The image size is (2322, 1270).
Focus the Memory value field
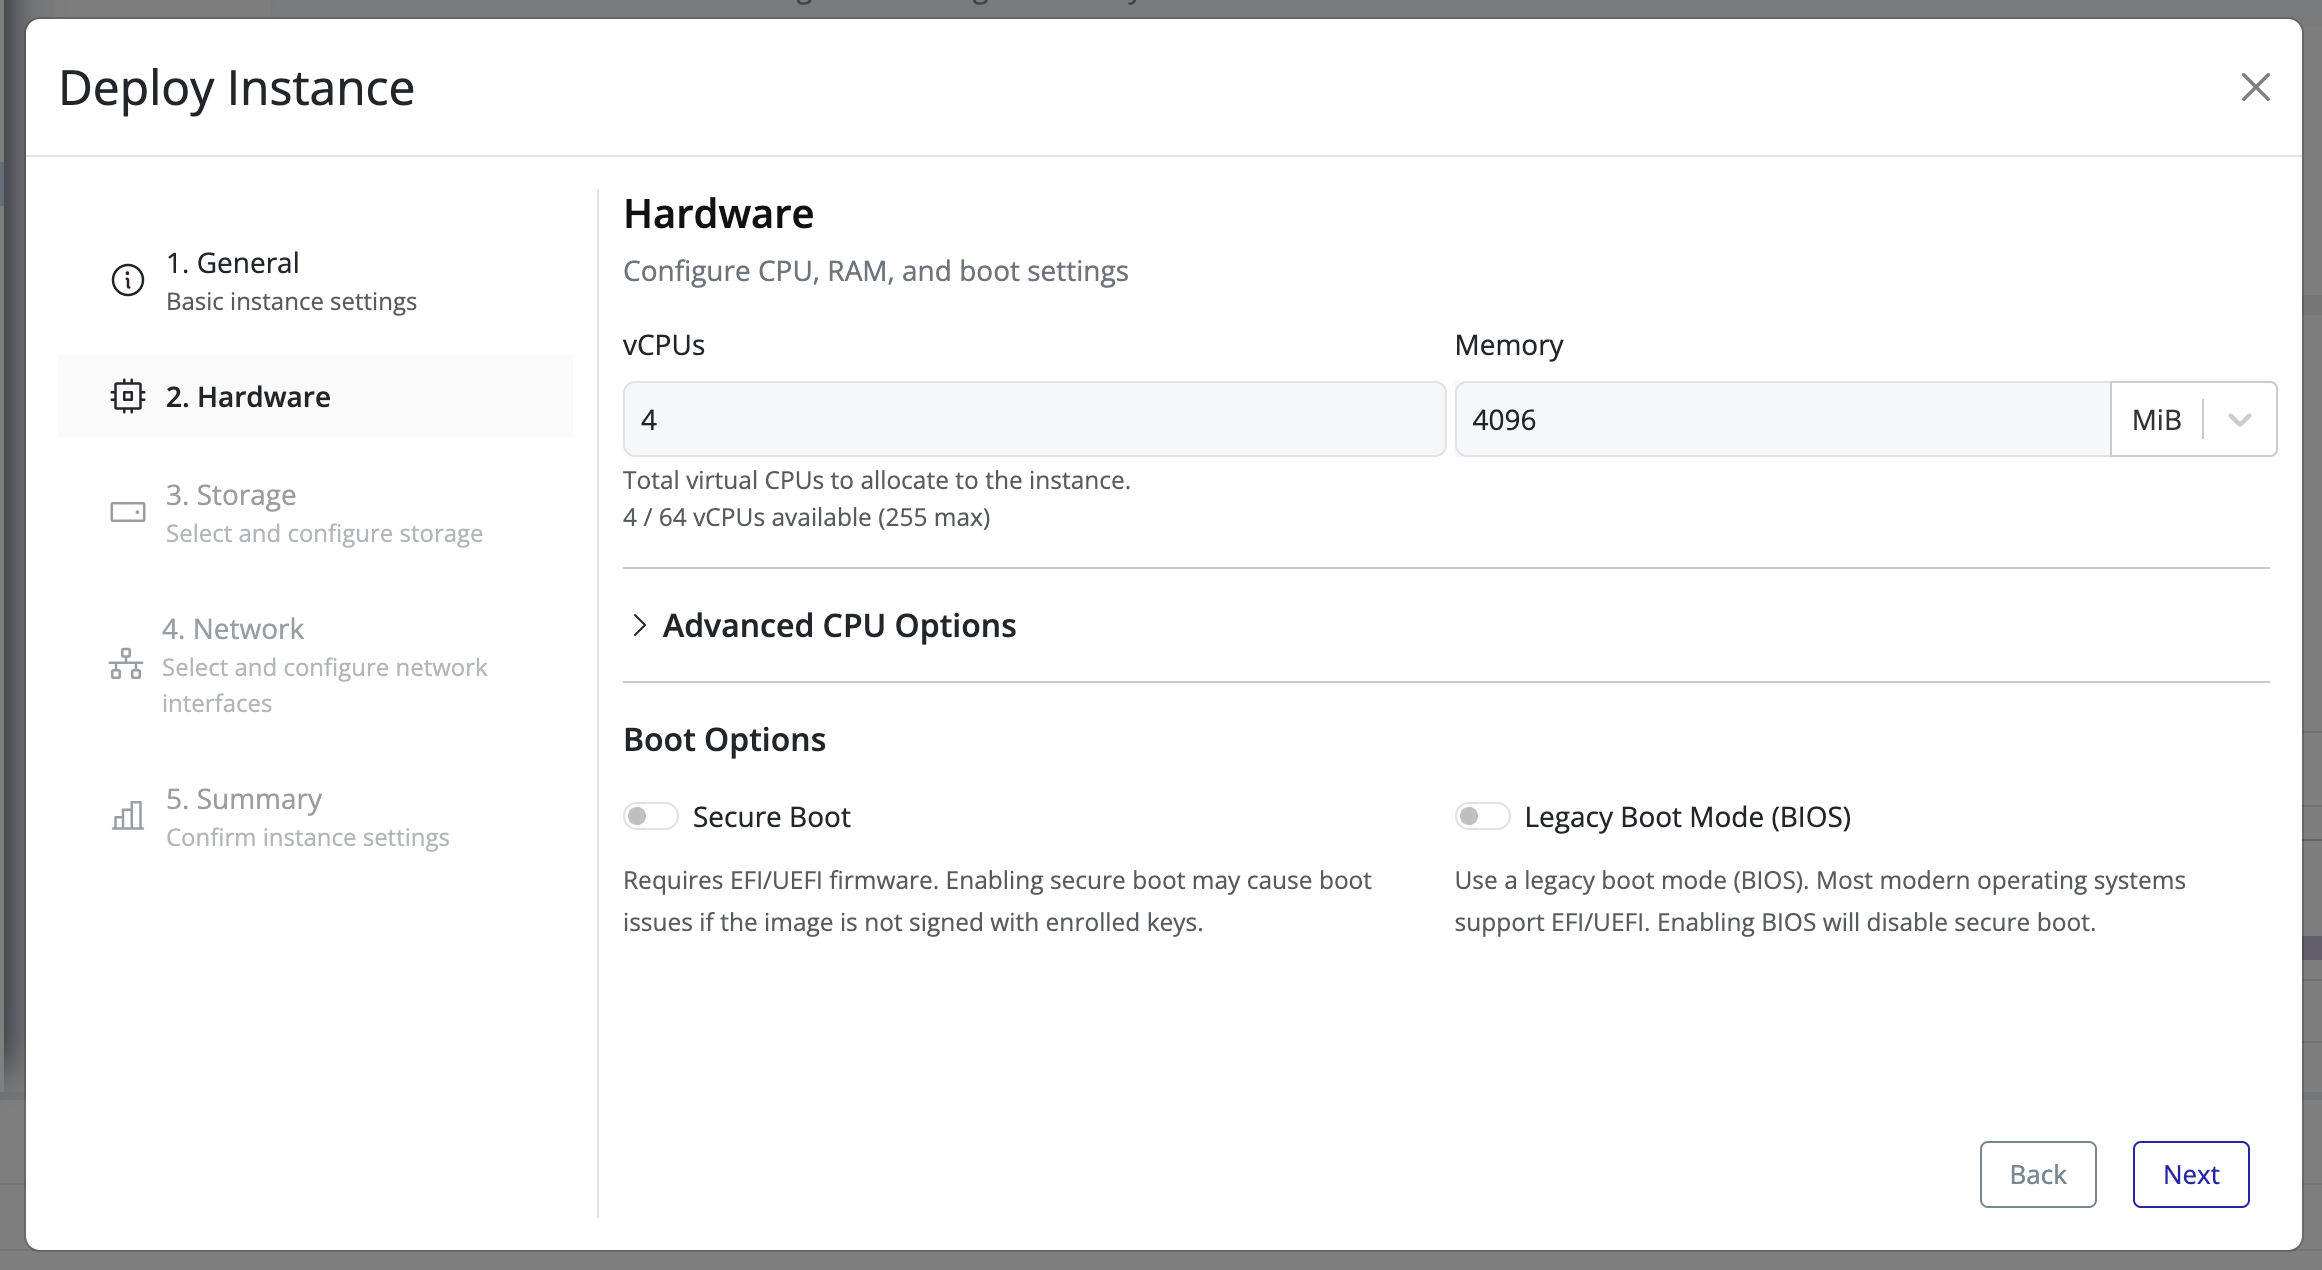1782,419
